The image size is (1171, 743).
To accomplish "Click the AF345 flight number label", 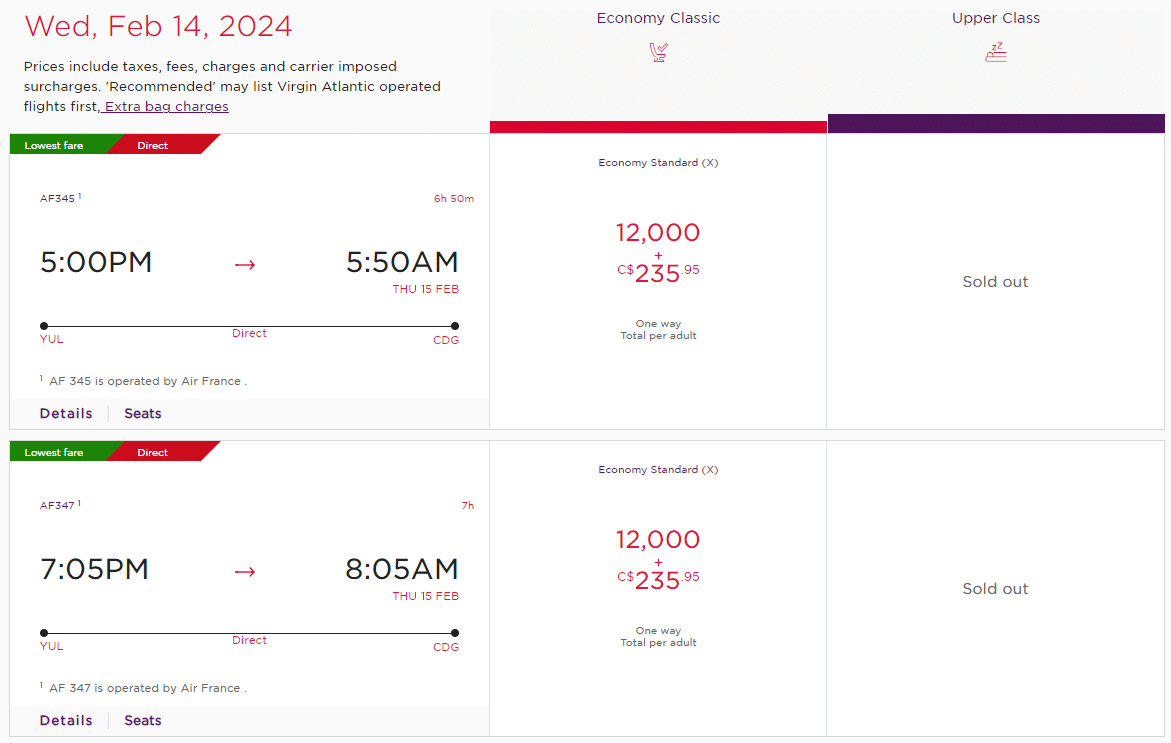I will tap(58, 198).
